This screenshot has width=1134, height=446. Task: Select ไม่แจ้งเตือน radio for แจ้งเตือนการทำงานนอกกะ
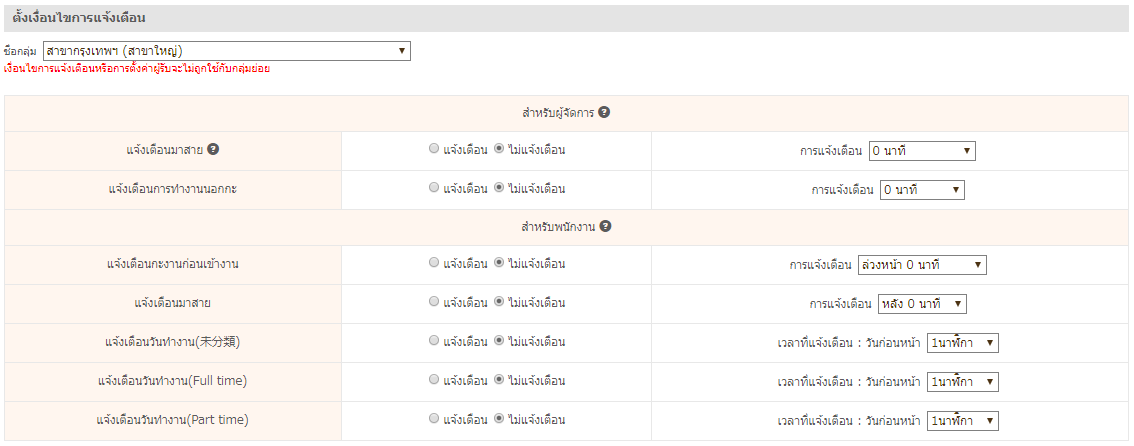pos(499,188)
